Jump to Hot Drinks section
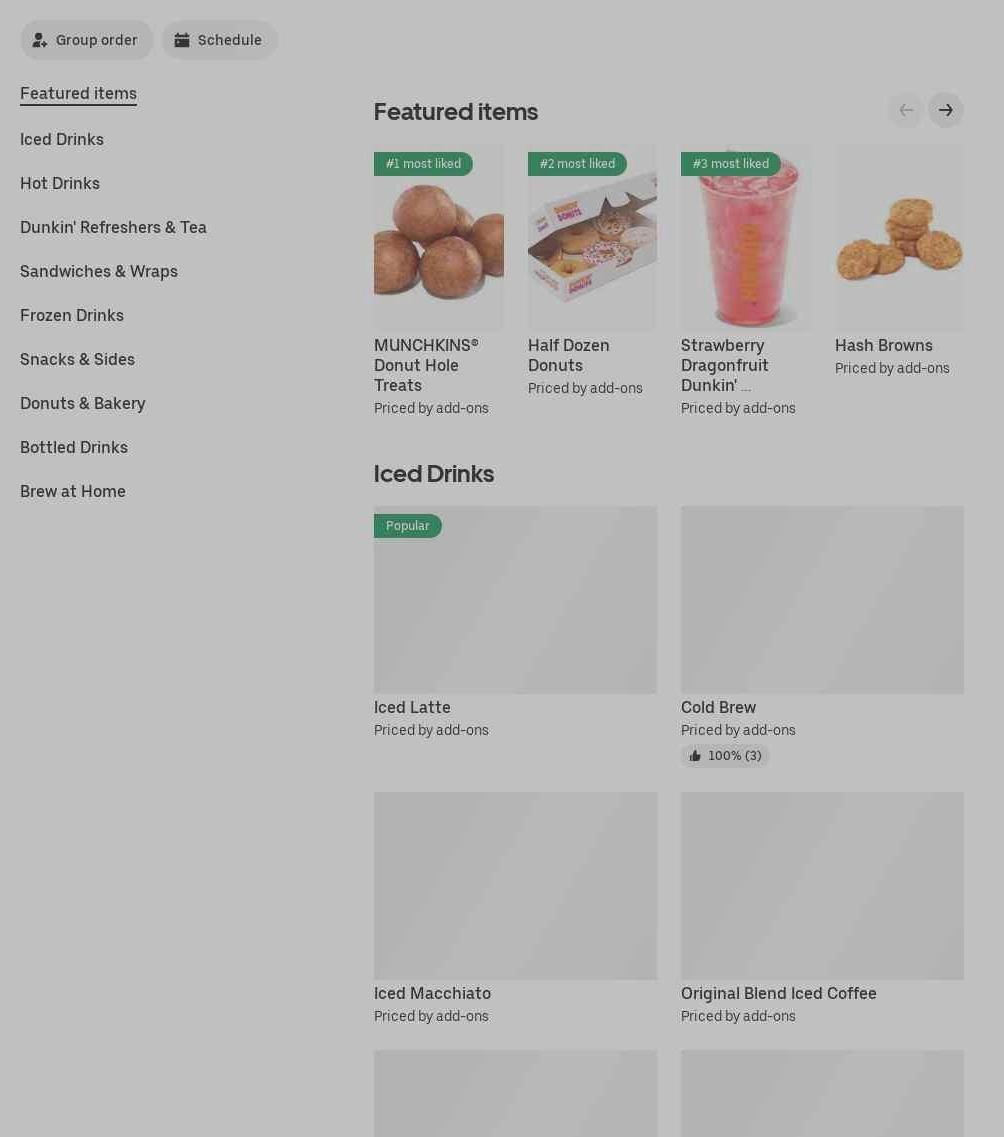The height and width of the screenshot is (1137, 1004). [x=60, y=183]
